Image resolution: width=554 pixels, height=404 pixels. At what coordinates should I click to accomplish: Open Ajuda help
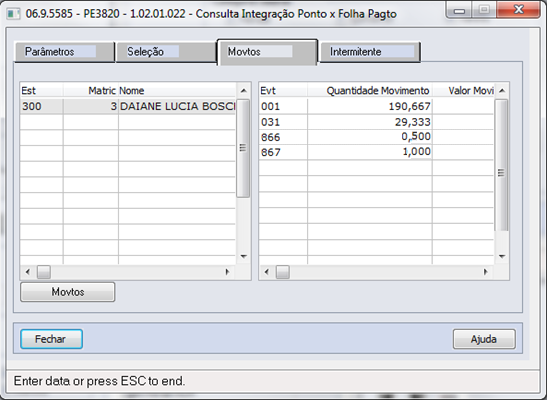484,339
